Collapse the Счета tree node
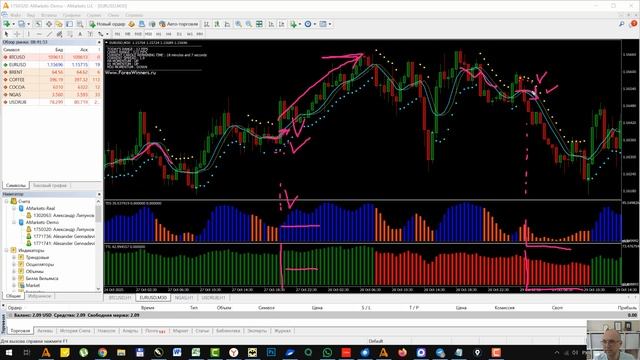 coord(7,201)
